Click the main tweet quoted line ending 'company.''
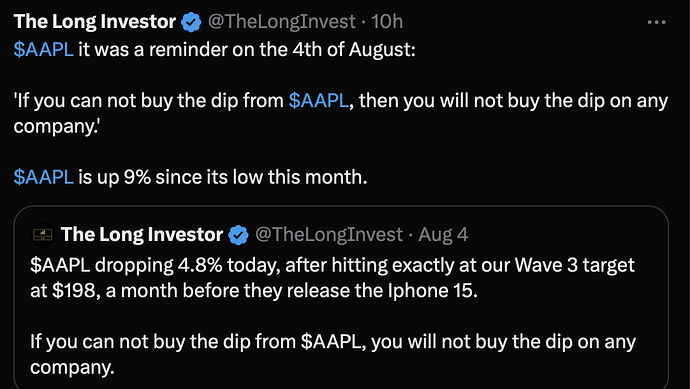Viewport: 690px width, 389px height. (x=56, y=126)
